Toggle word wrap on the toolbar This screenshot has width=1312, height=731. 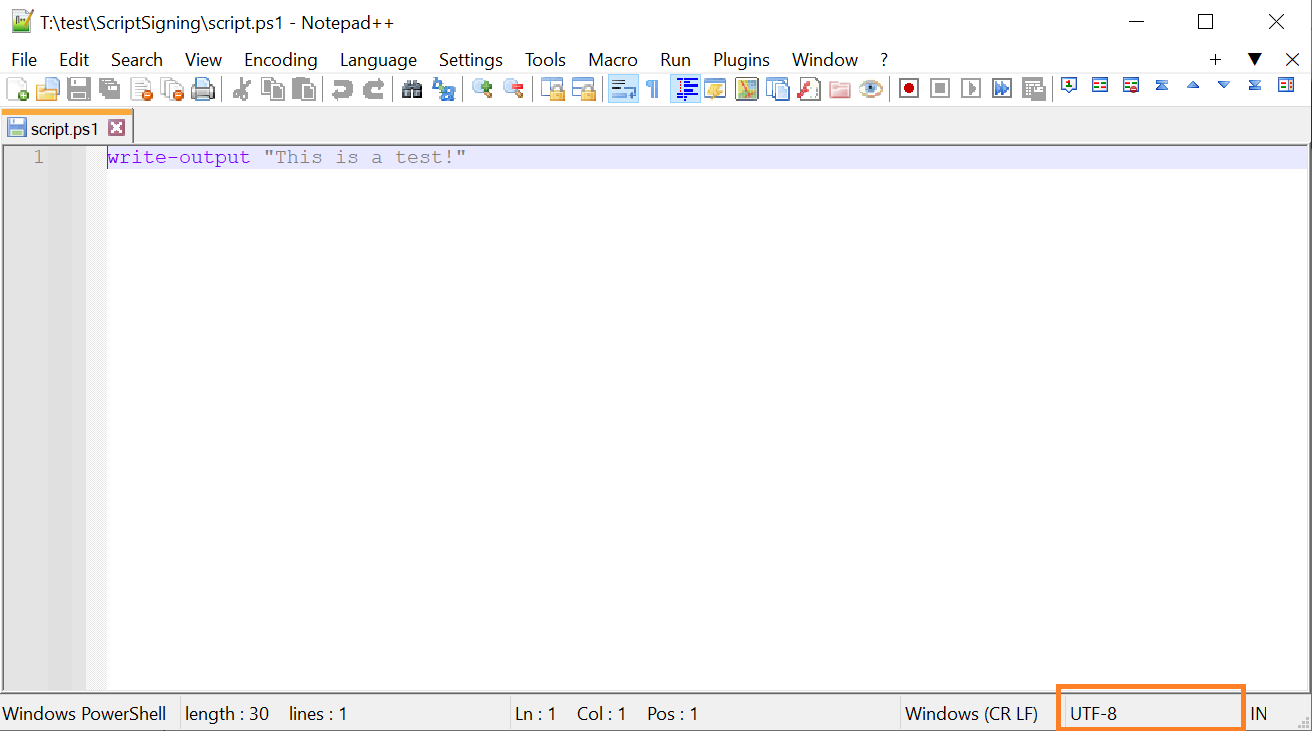pos(622,88)
